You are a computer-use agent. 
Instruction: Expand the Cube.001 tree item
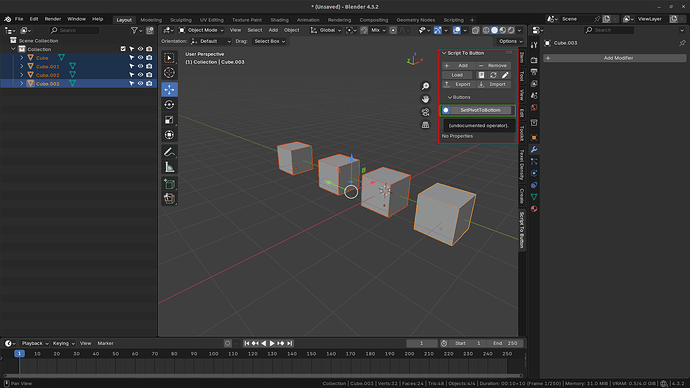(22, 66)
